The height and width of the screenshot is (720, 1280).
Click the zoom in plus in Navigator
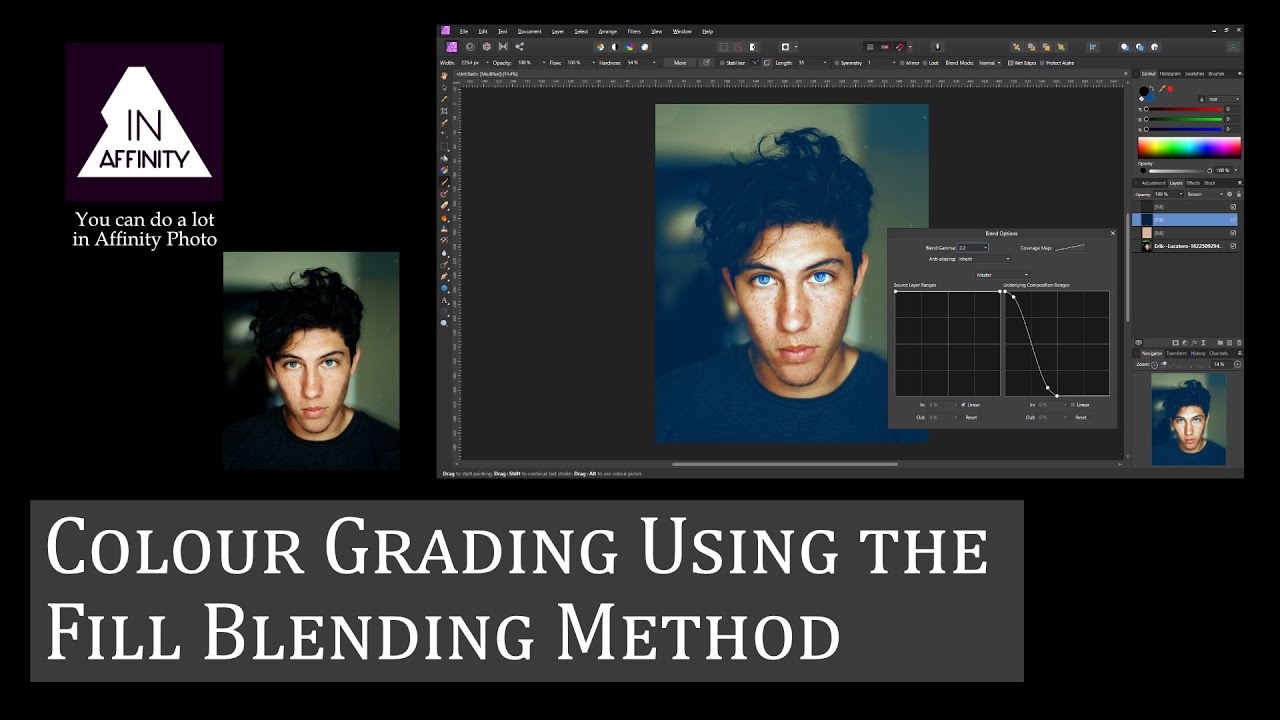click(x=1237, y=364)
